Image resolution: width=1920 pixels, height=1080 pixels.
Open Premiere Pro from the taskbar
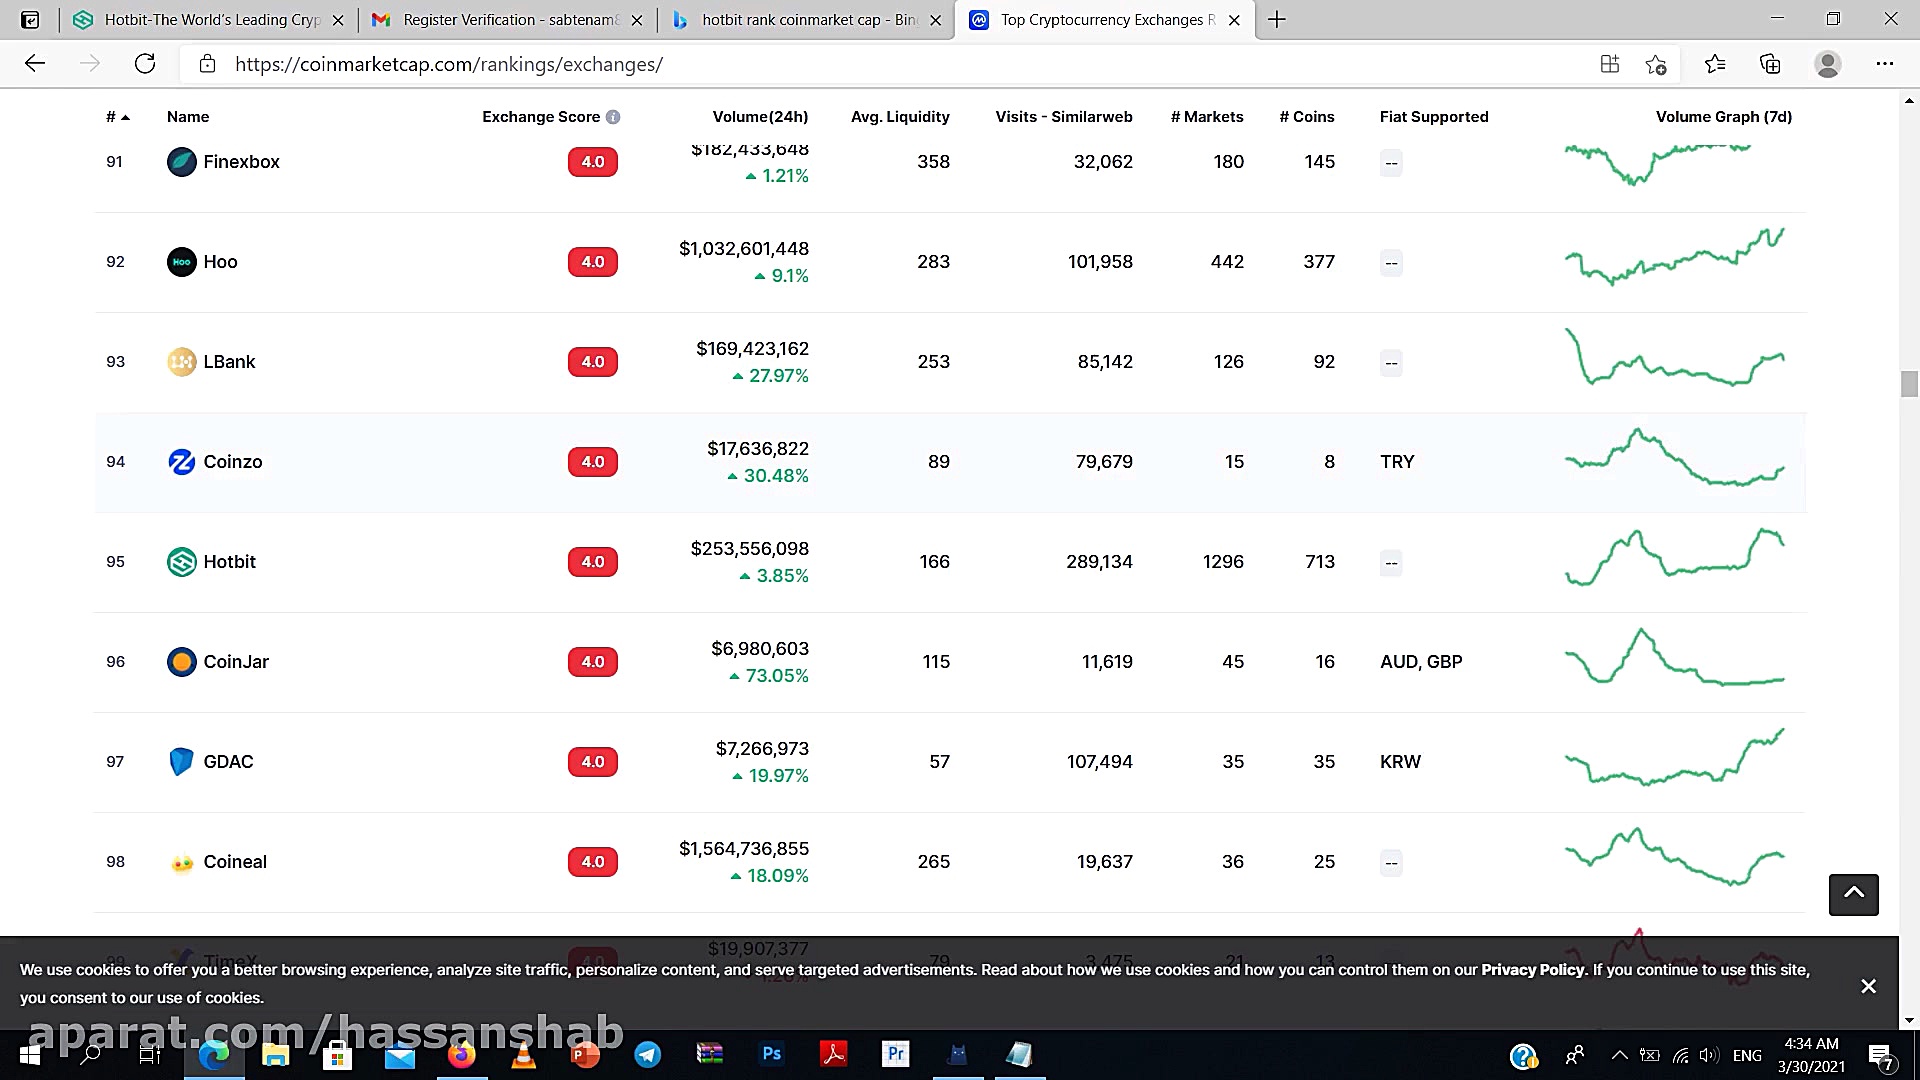click(x=895, y=1055)
